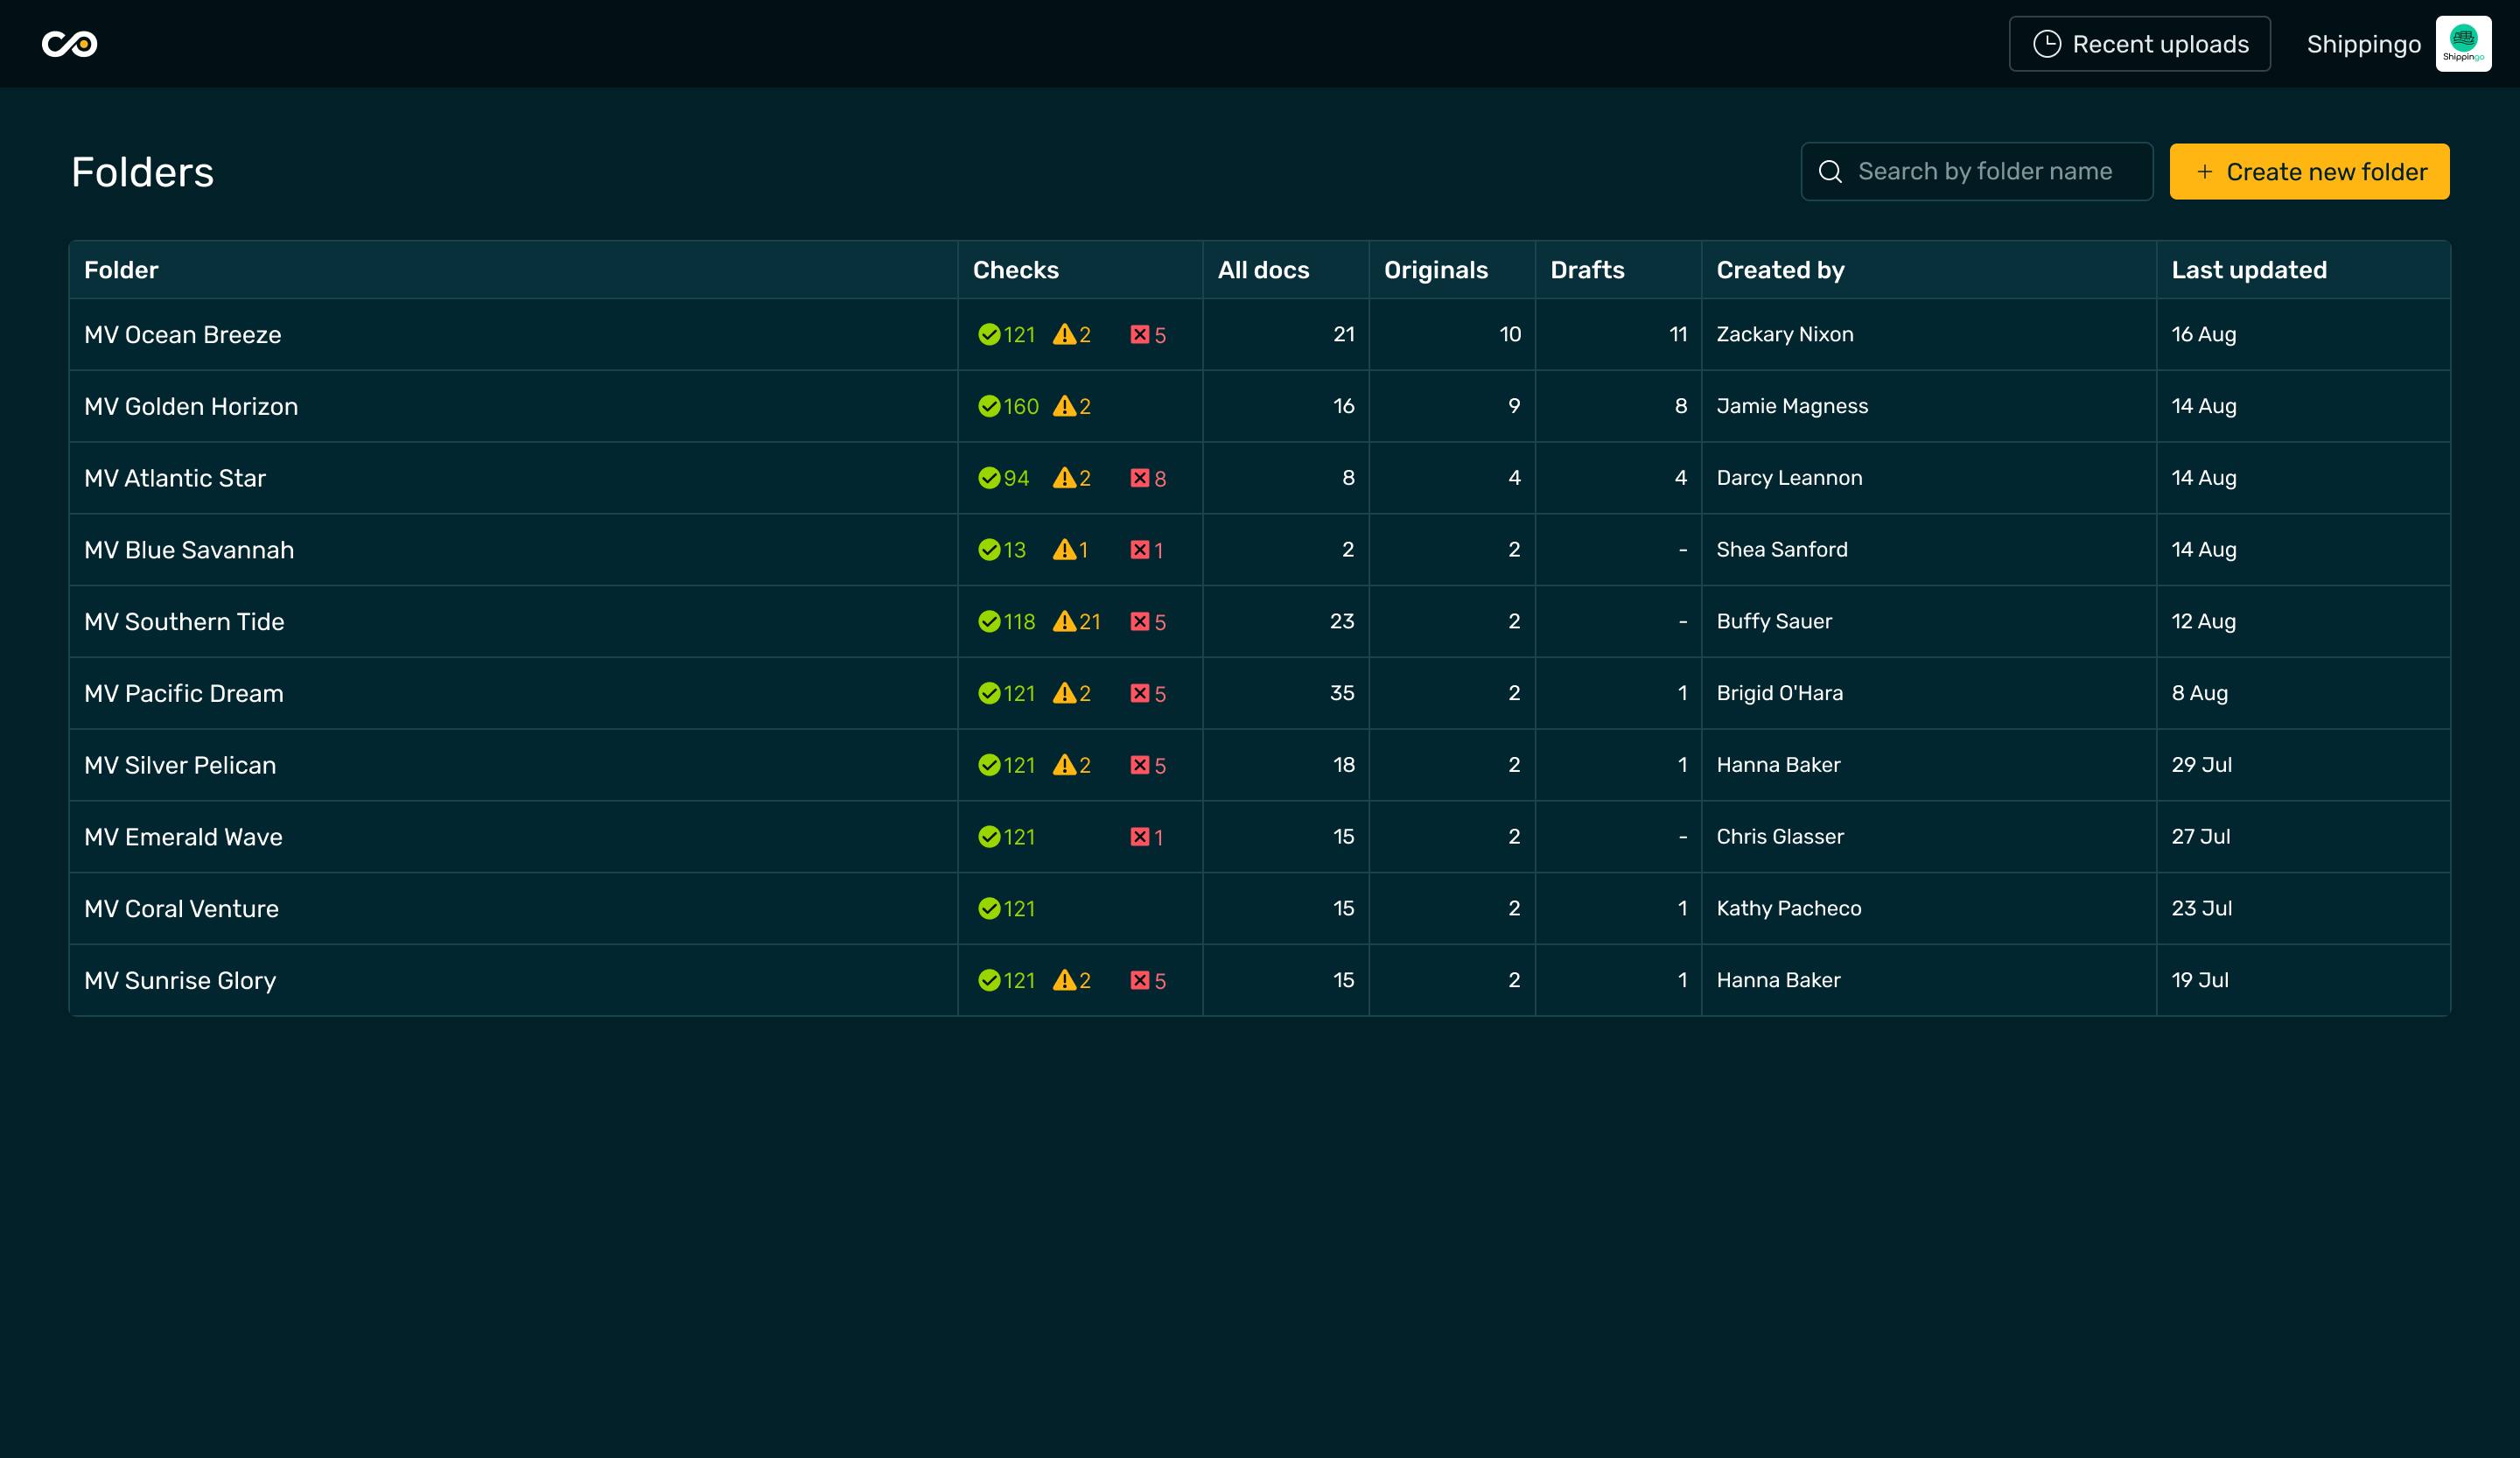Click the warning triangle icon for MV Southern Tide

click(x=1064, y=622)
